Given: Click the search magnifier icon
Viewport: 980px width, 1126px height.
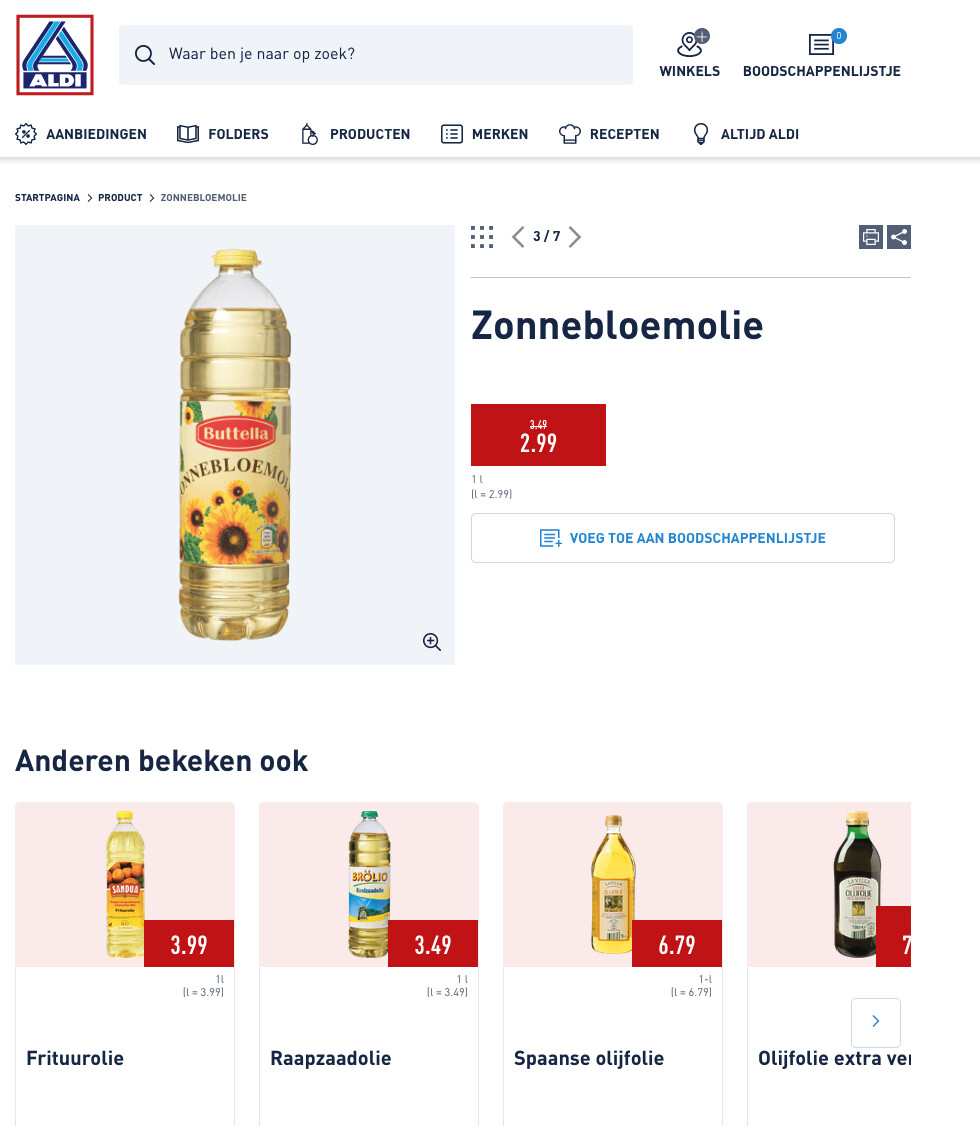Looking at the screenshot, I should click(x=145, y=55).
